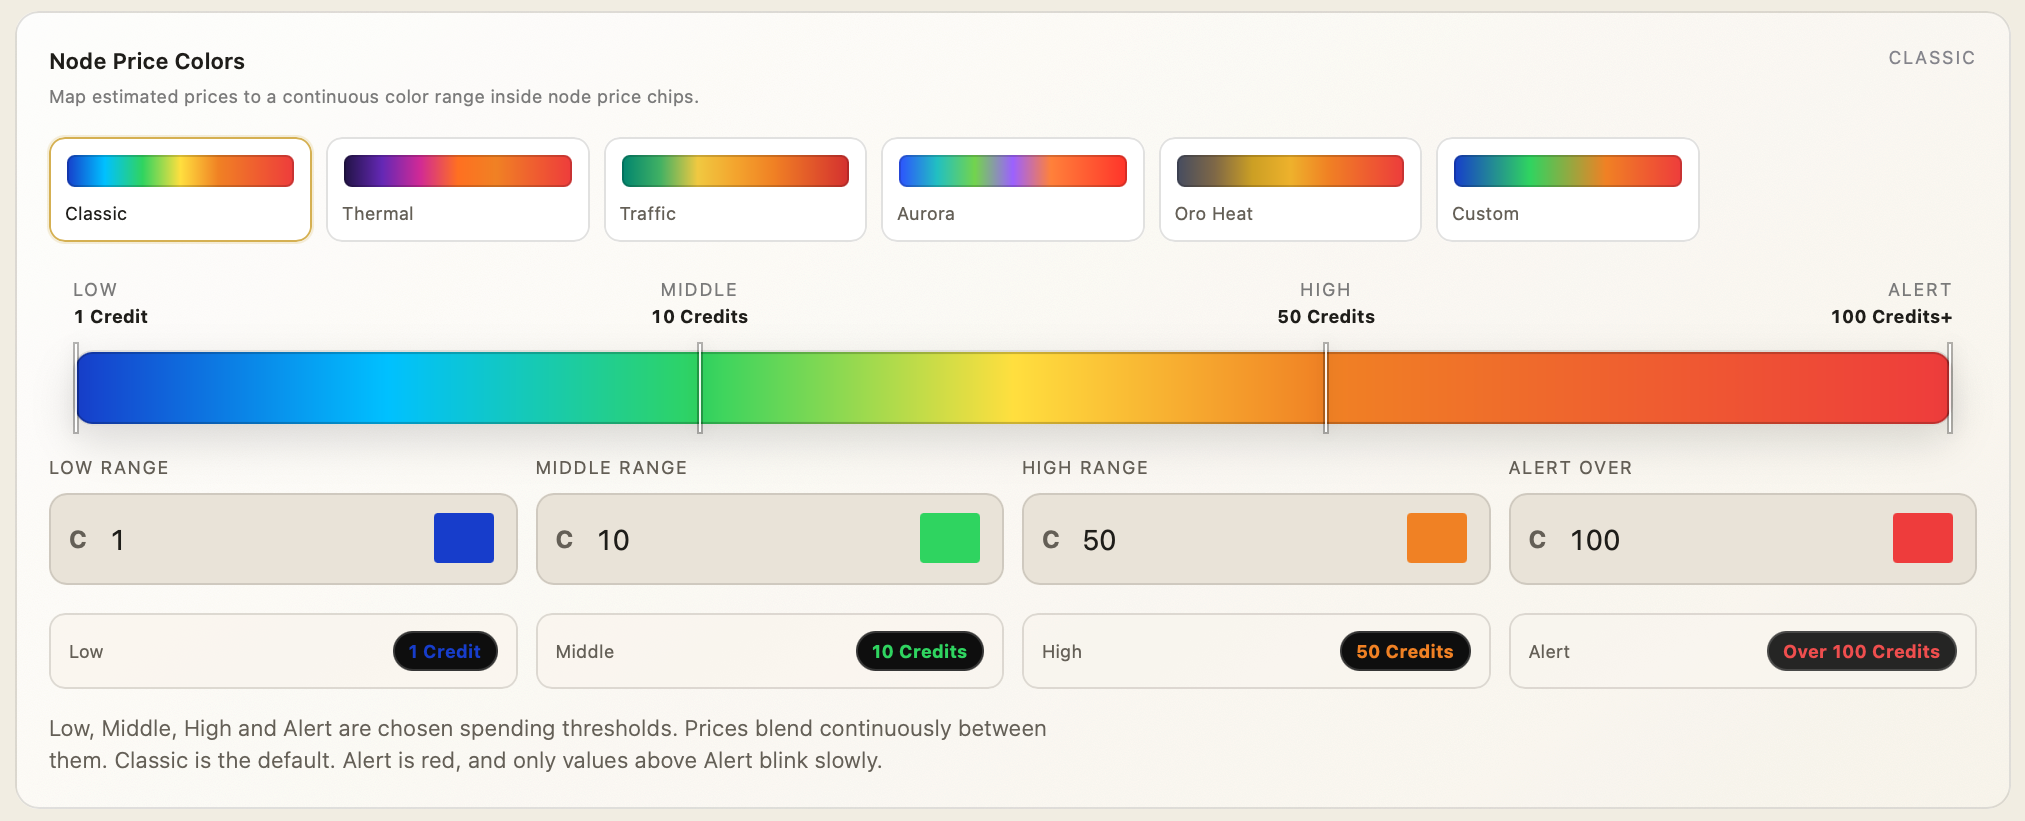Image resolution: width=2025 pixels, height=821 pixels.
Task: Click the 'ALERT OVER' section label
Action: 1570,468
